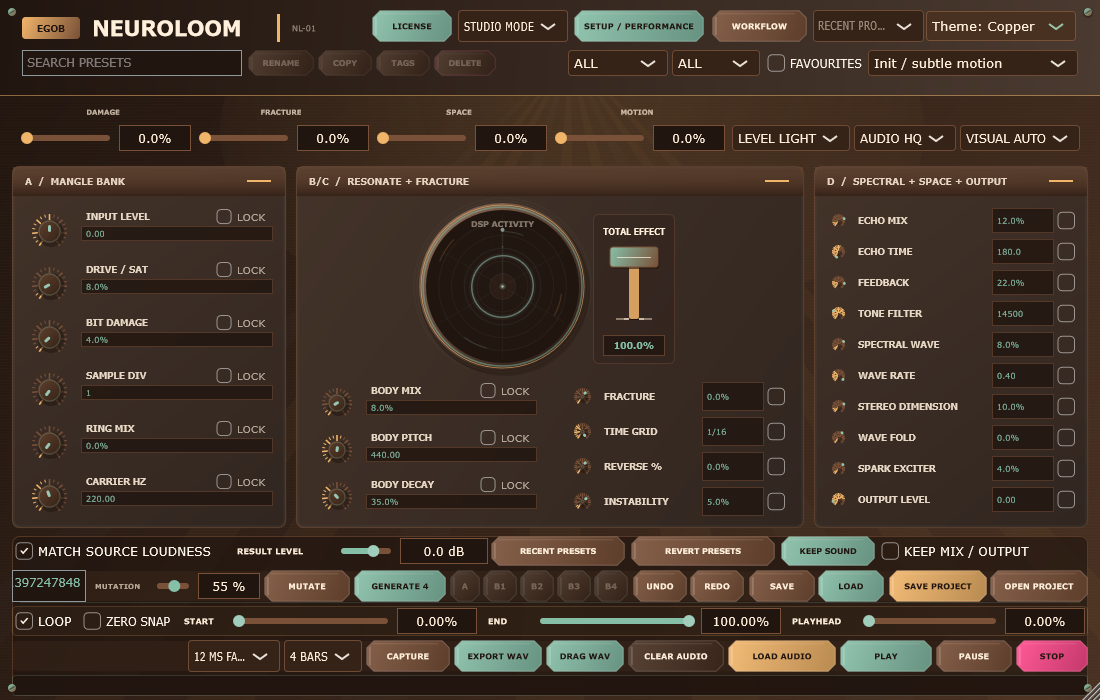Click the Ring Mix knob
This screenshot has height=700, width=1100.
point(48,443)
